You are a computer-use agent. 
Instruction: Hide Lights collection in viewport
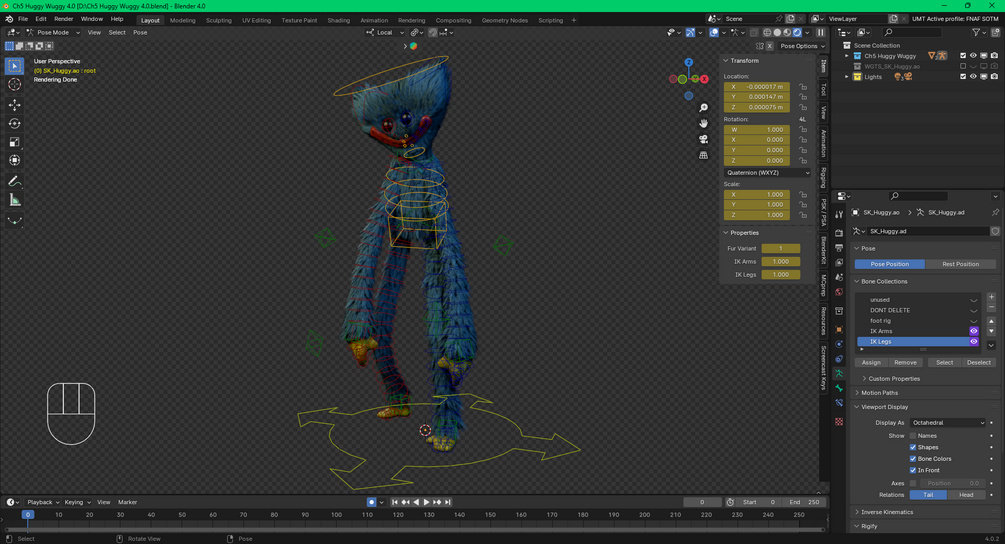tap(973, 77)
